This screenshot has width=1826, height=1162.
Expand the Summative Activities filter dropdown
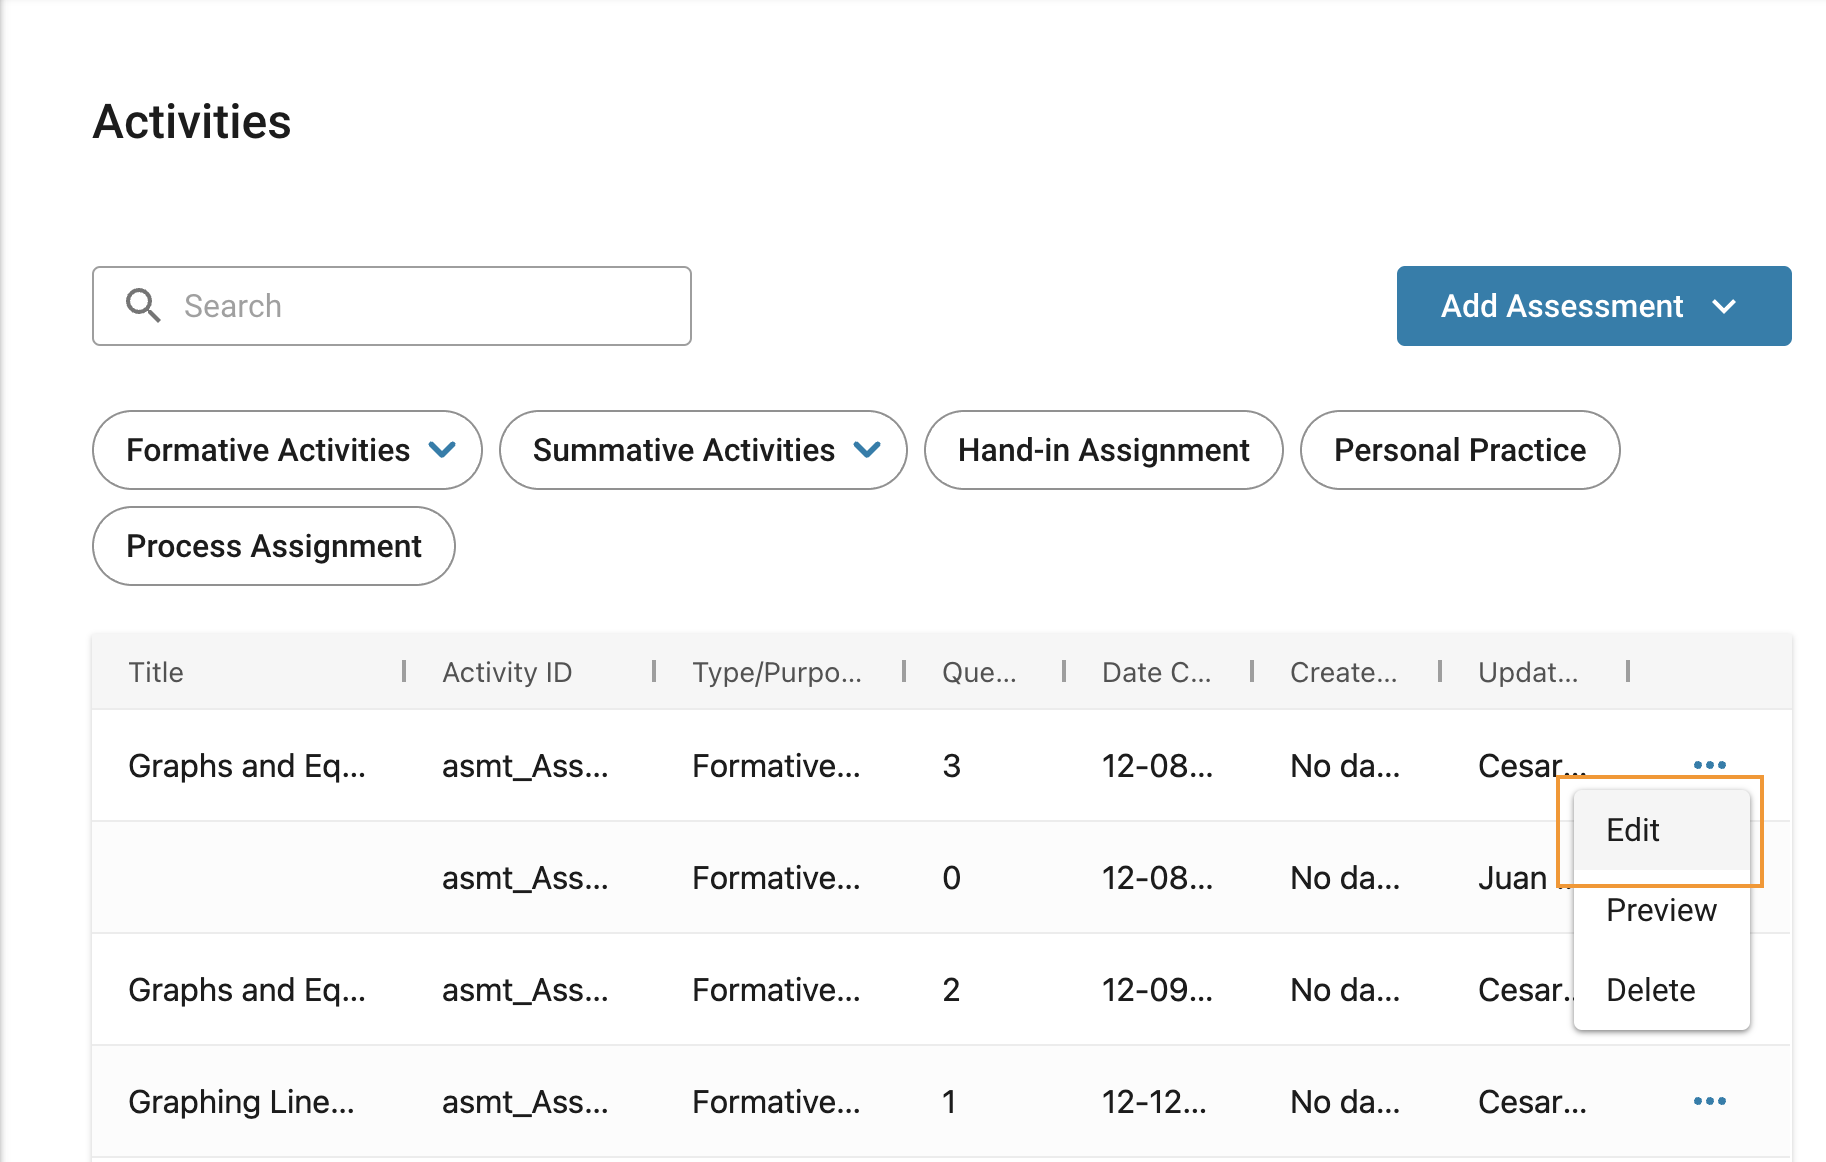coord(868,450)
